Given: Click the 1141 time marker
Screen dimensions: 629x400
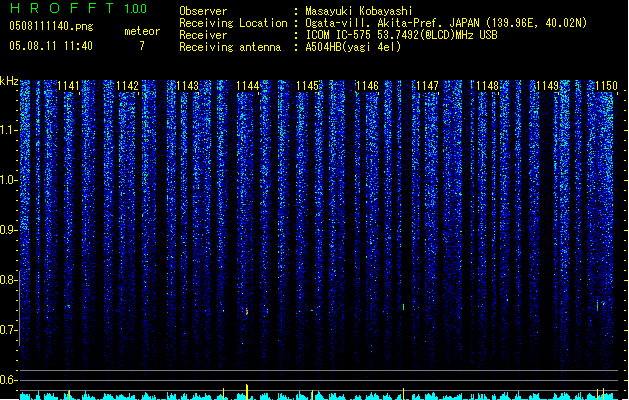Looking at the screenshot, I should [68, 86].
